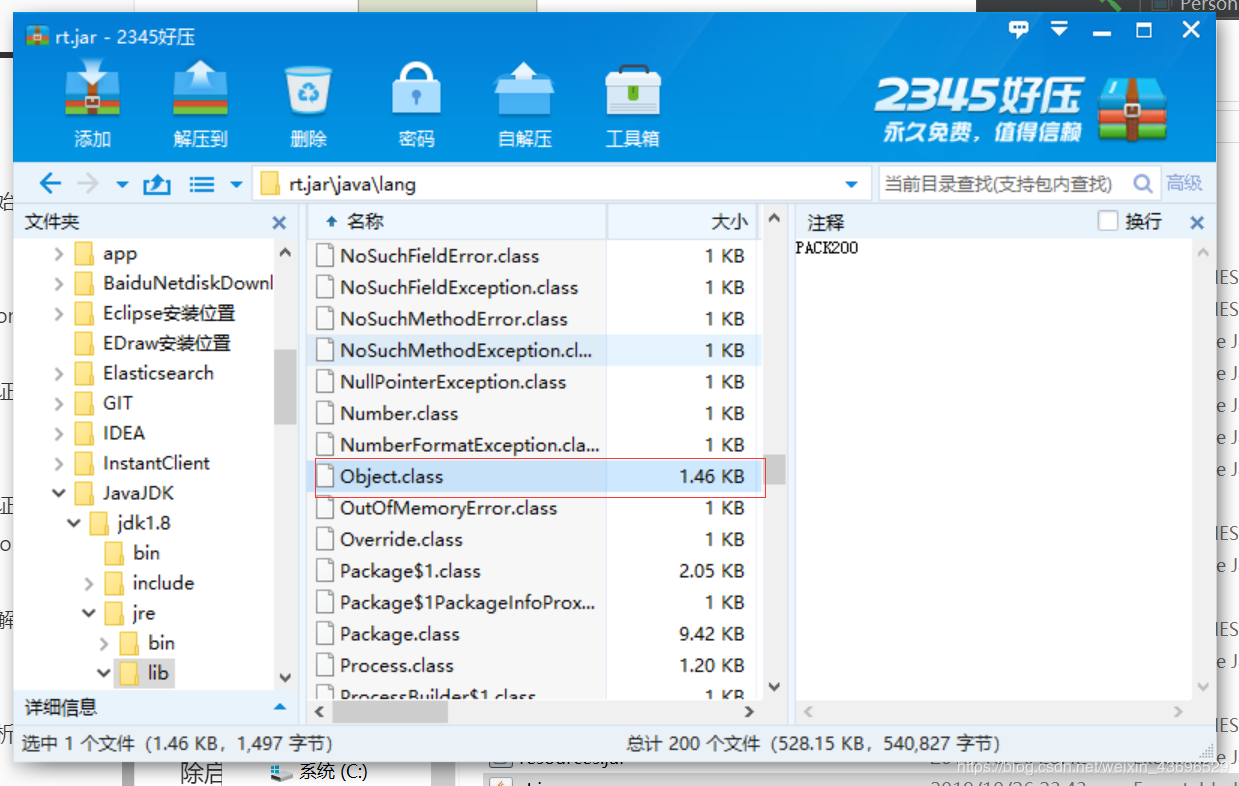The width and height of the screenshot is (1239, 786).
Task: Expand the include folder tree node
Action: click(89, 583)
